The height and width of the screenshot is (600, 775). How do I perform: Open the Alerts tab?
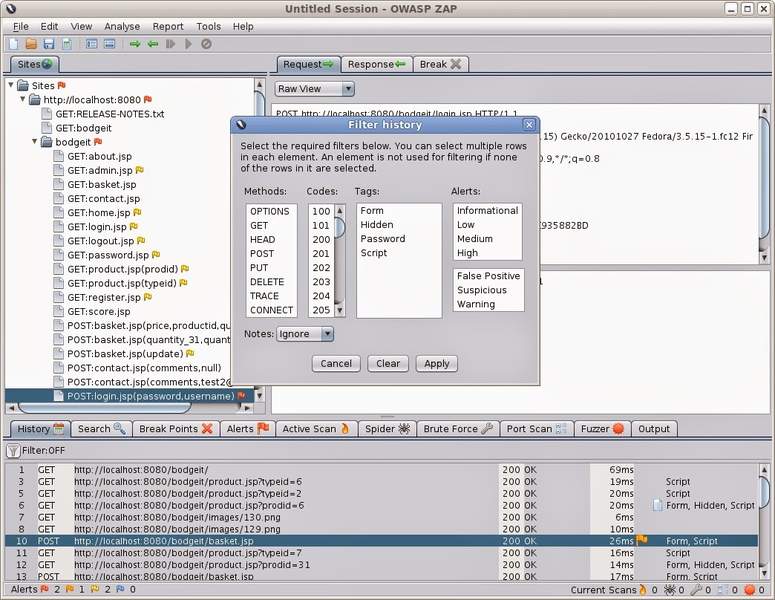tap(248, 429)
